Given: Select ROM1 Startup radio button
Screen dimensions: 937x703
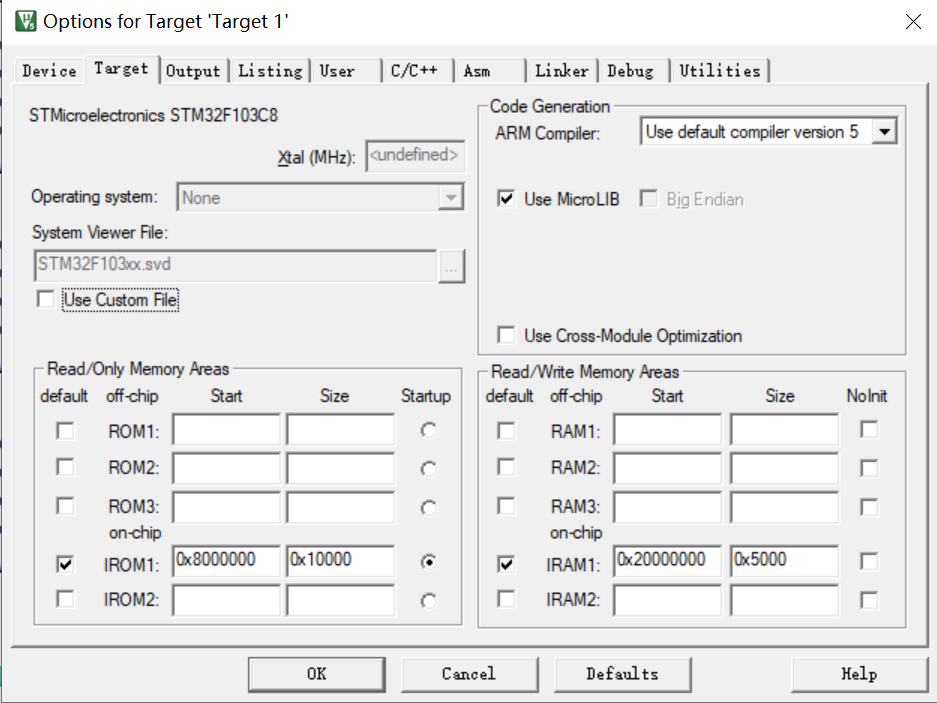Looking at the screenshot, I should 428,430.
